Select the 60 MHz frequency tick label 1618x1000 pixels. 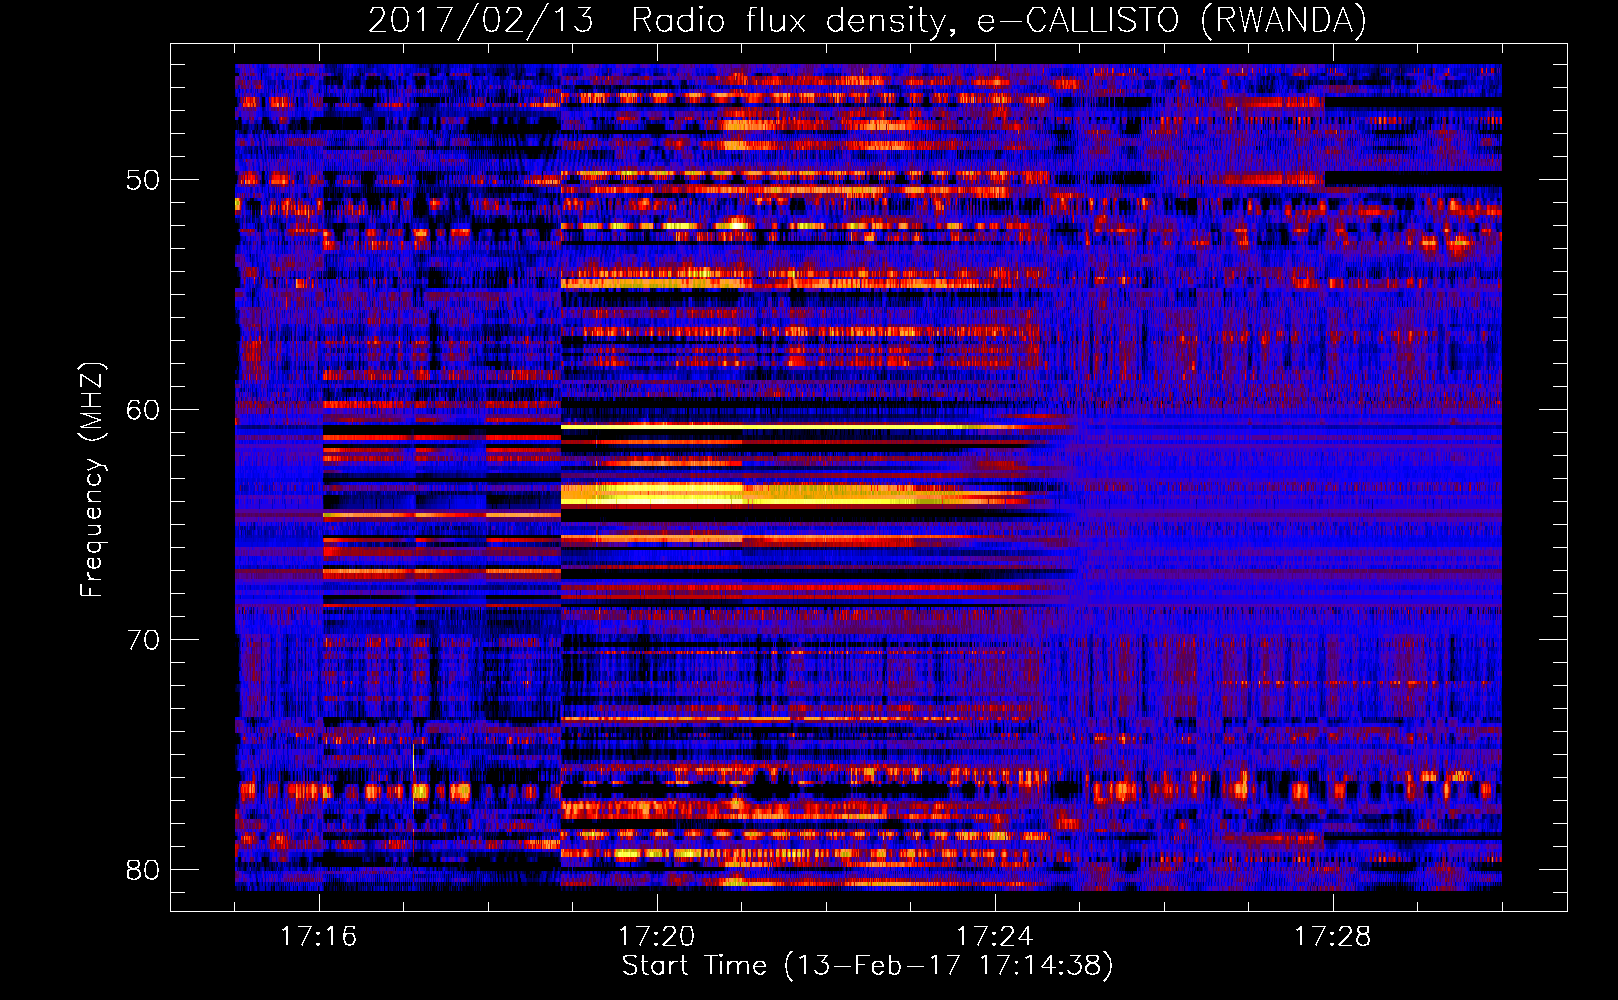click(143, 410)
